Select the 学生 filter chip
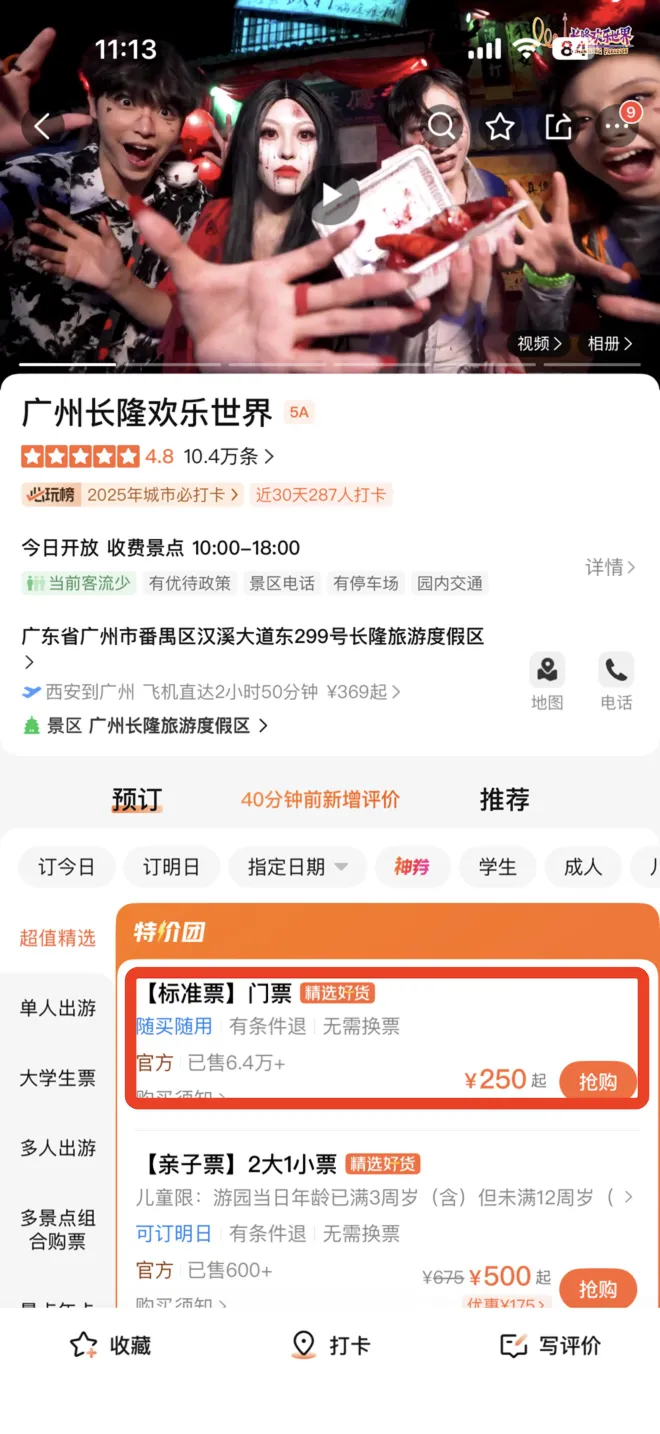This screenshot has width=660, height=1434. coord(498,867)
